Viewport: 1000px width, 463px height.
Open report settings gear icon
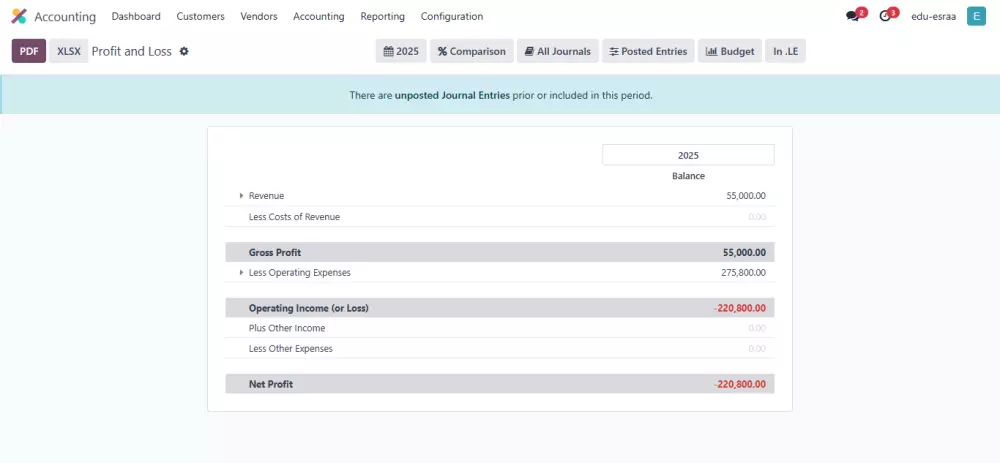[x=184, y=51]
